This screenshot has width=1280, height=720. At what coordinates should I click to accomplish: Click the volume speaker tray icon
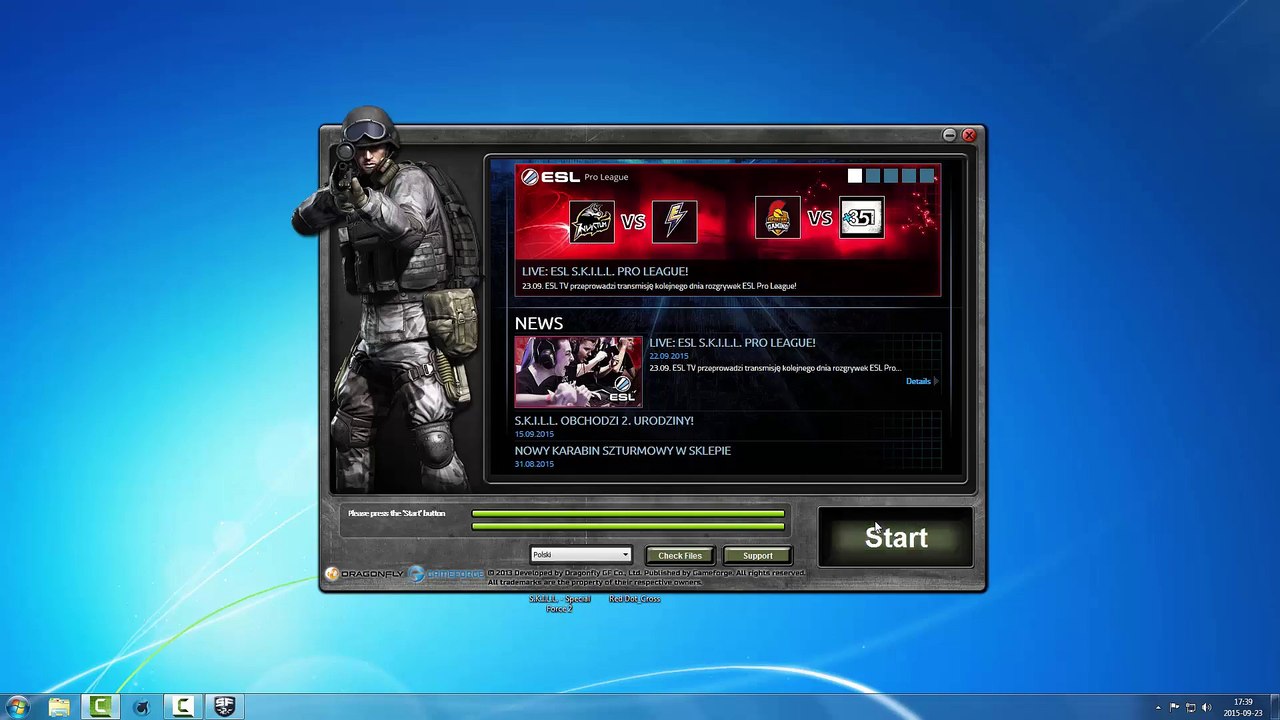1206,707
